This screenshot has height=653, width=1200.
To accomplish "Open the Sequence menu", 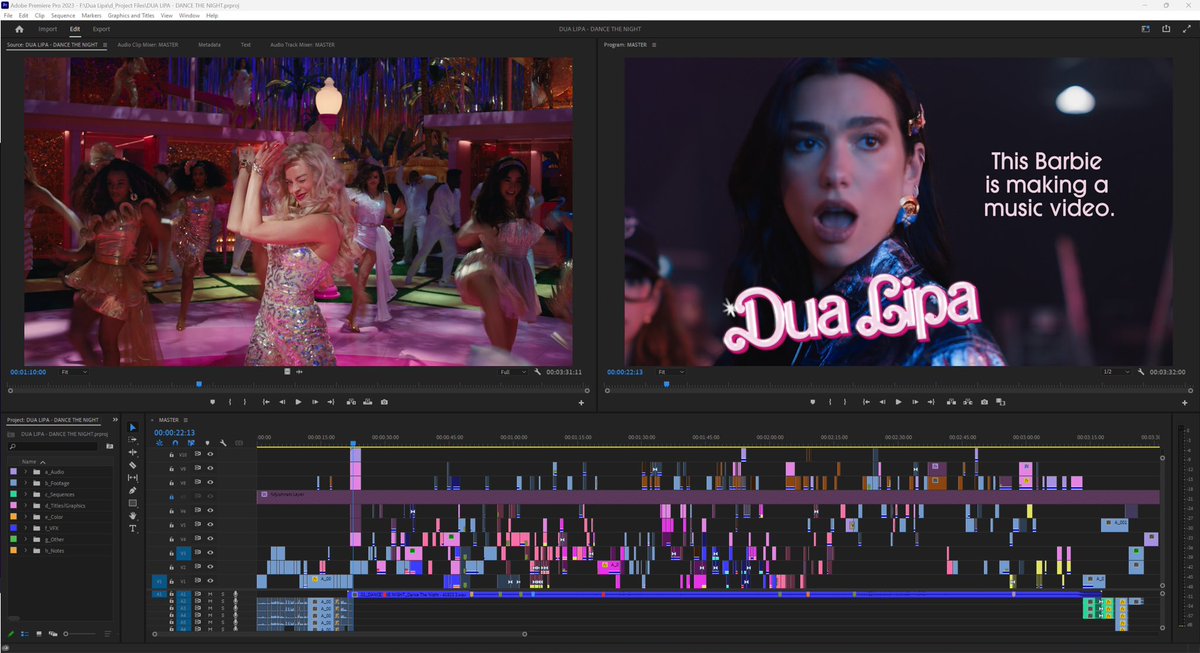I will pos(63,16).
